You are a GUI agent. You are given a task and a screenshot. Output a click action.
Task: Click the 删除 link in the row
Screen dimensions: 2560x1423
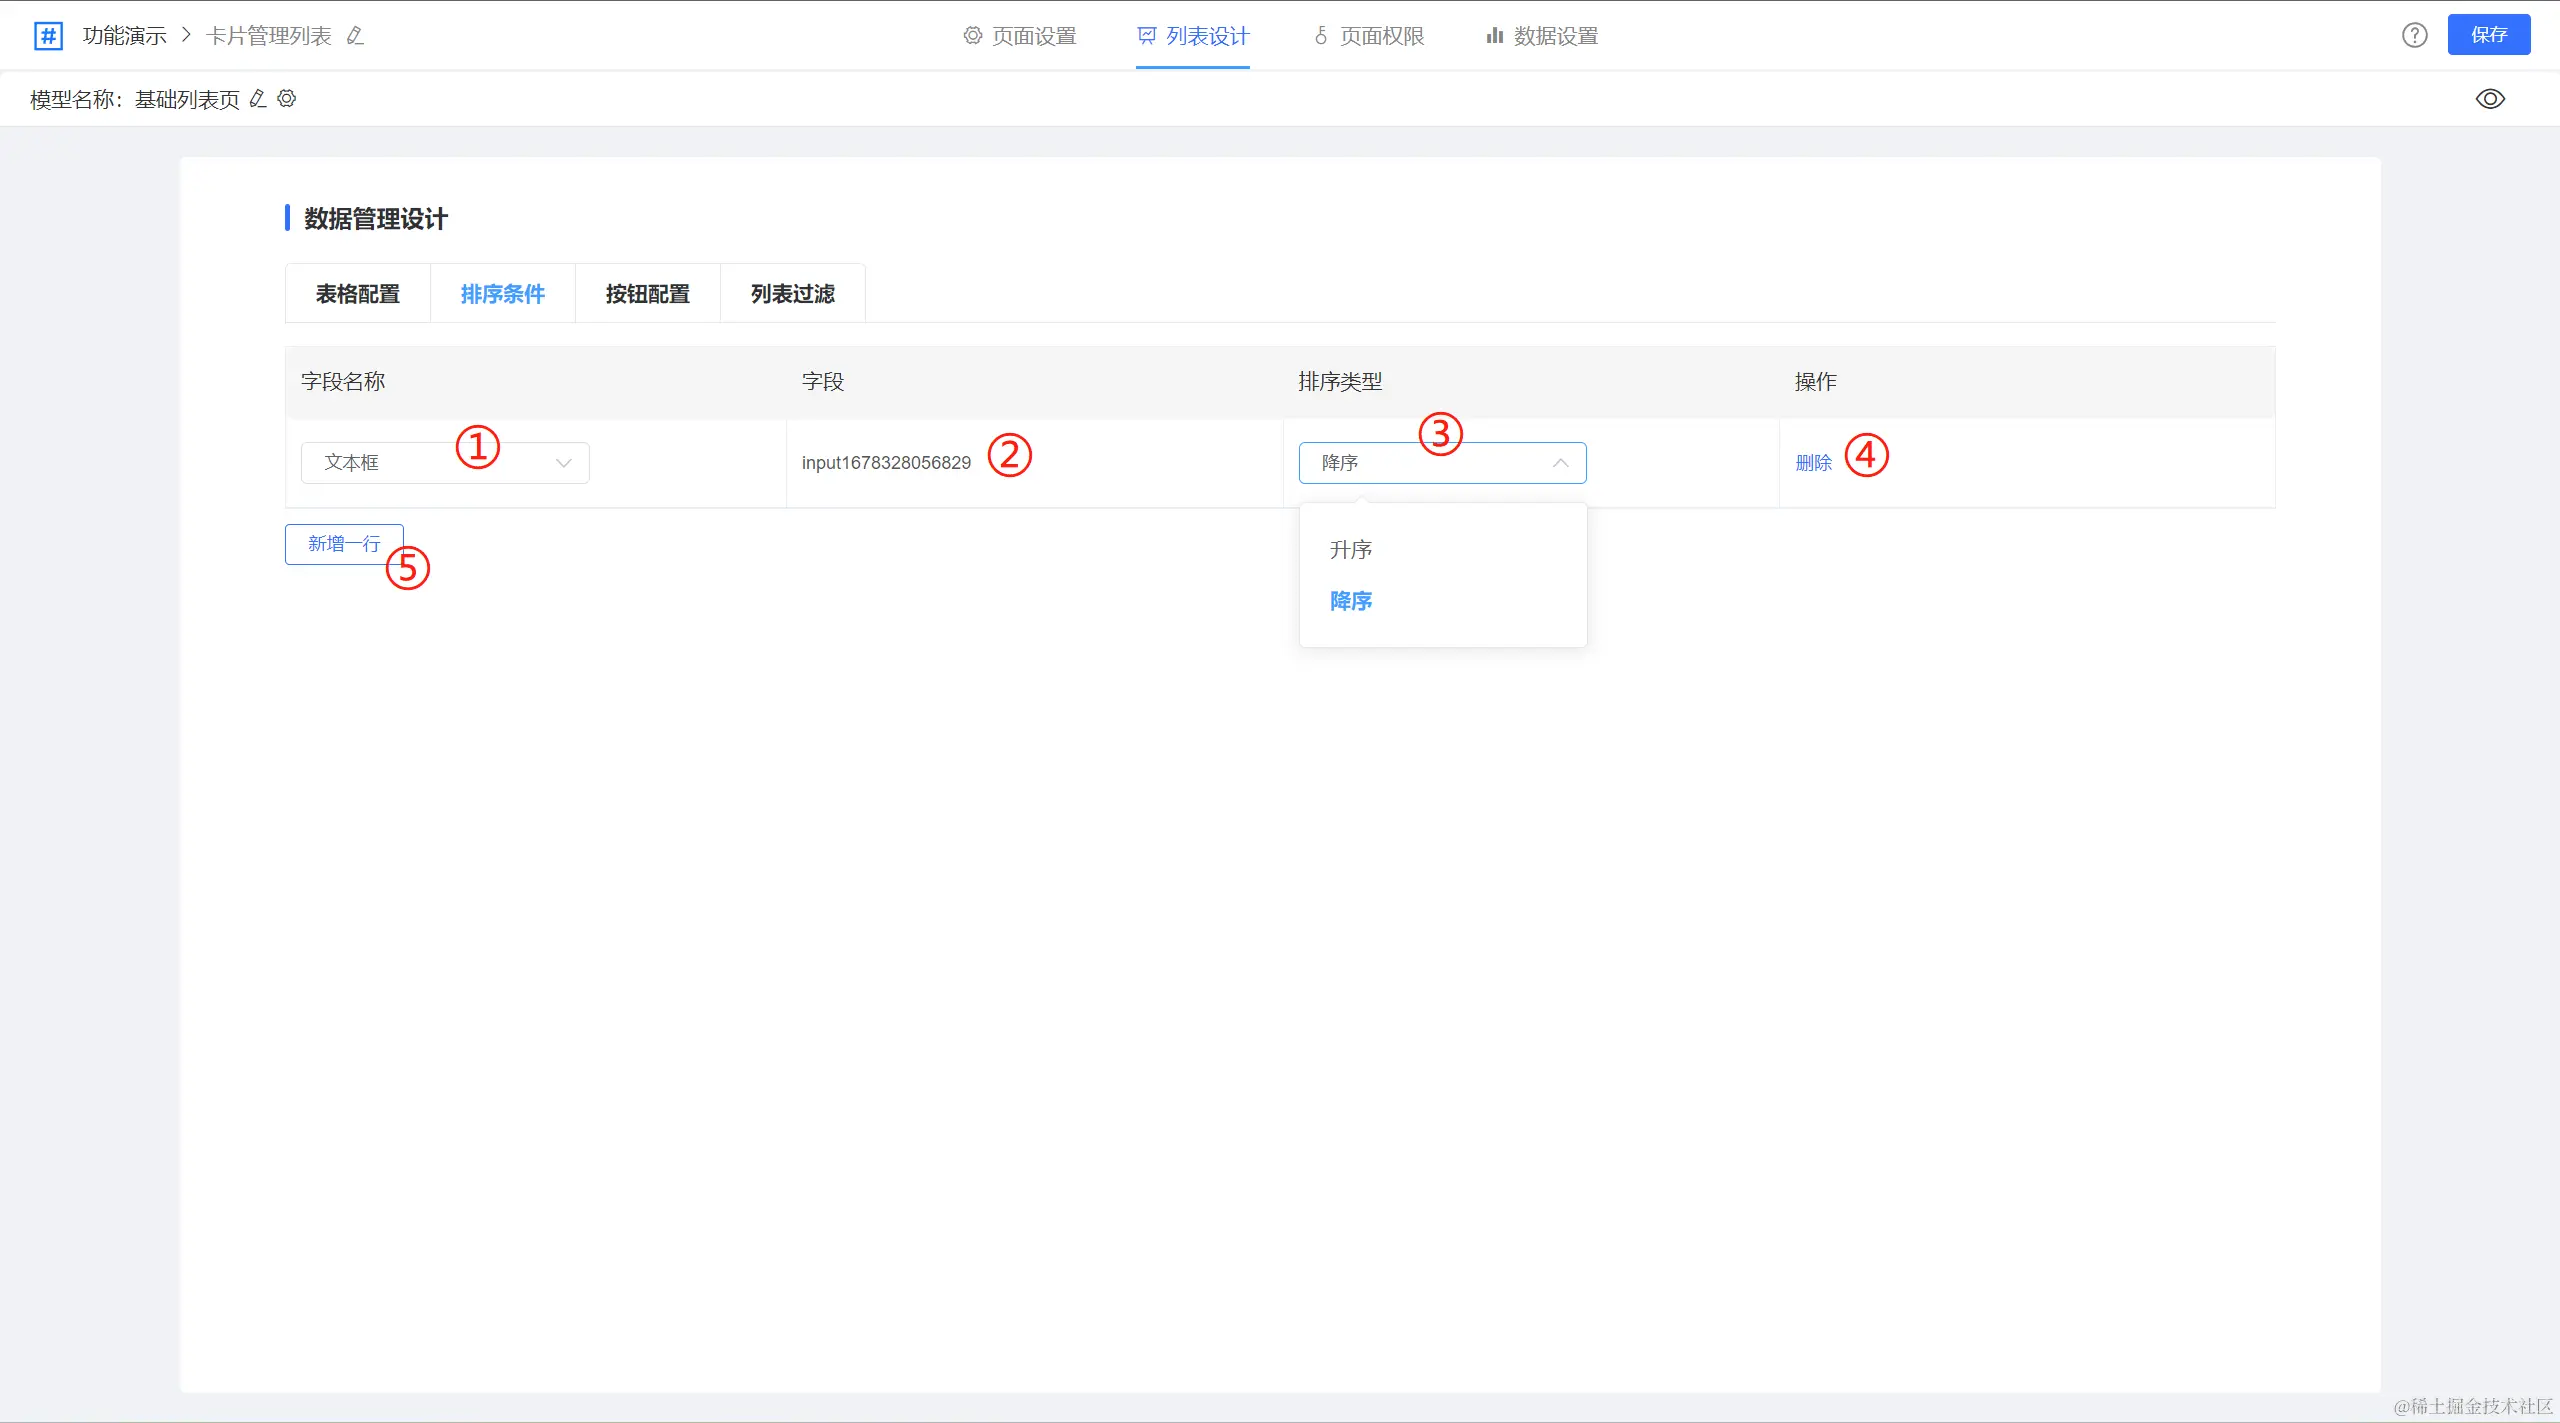[x=1813, y=462]
